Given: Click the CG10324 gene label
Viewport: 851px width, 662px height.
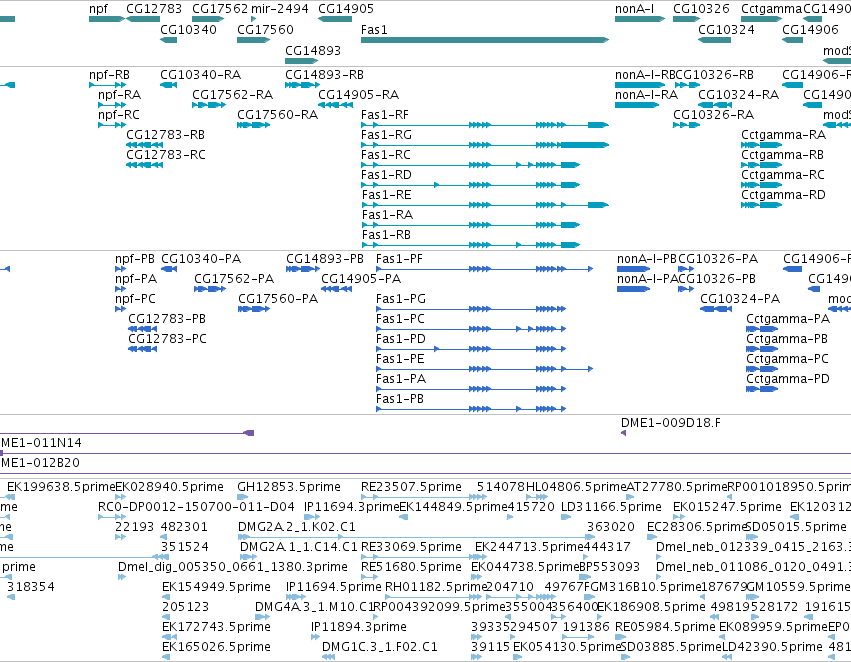Looking at the screenshot, I should 726,29.
